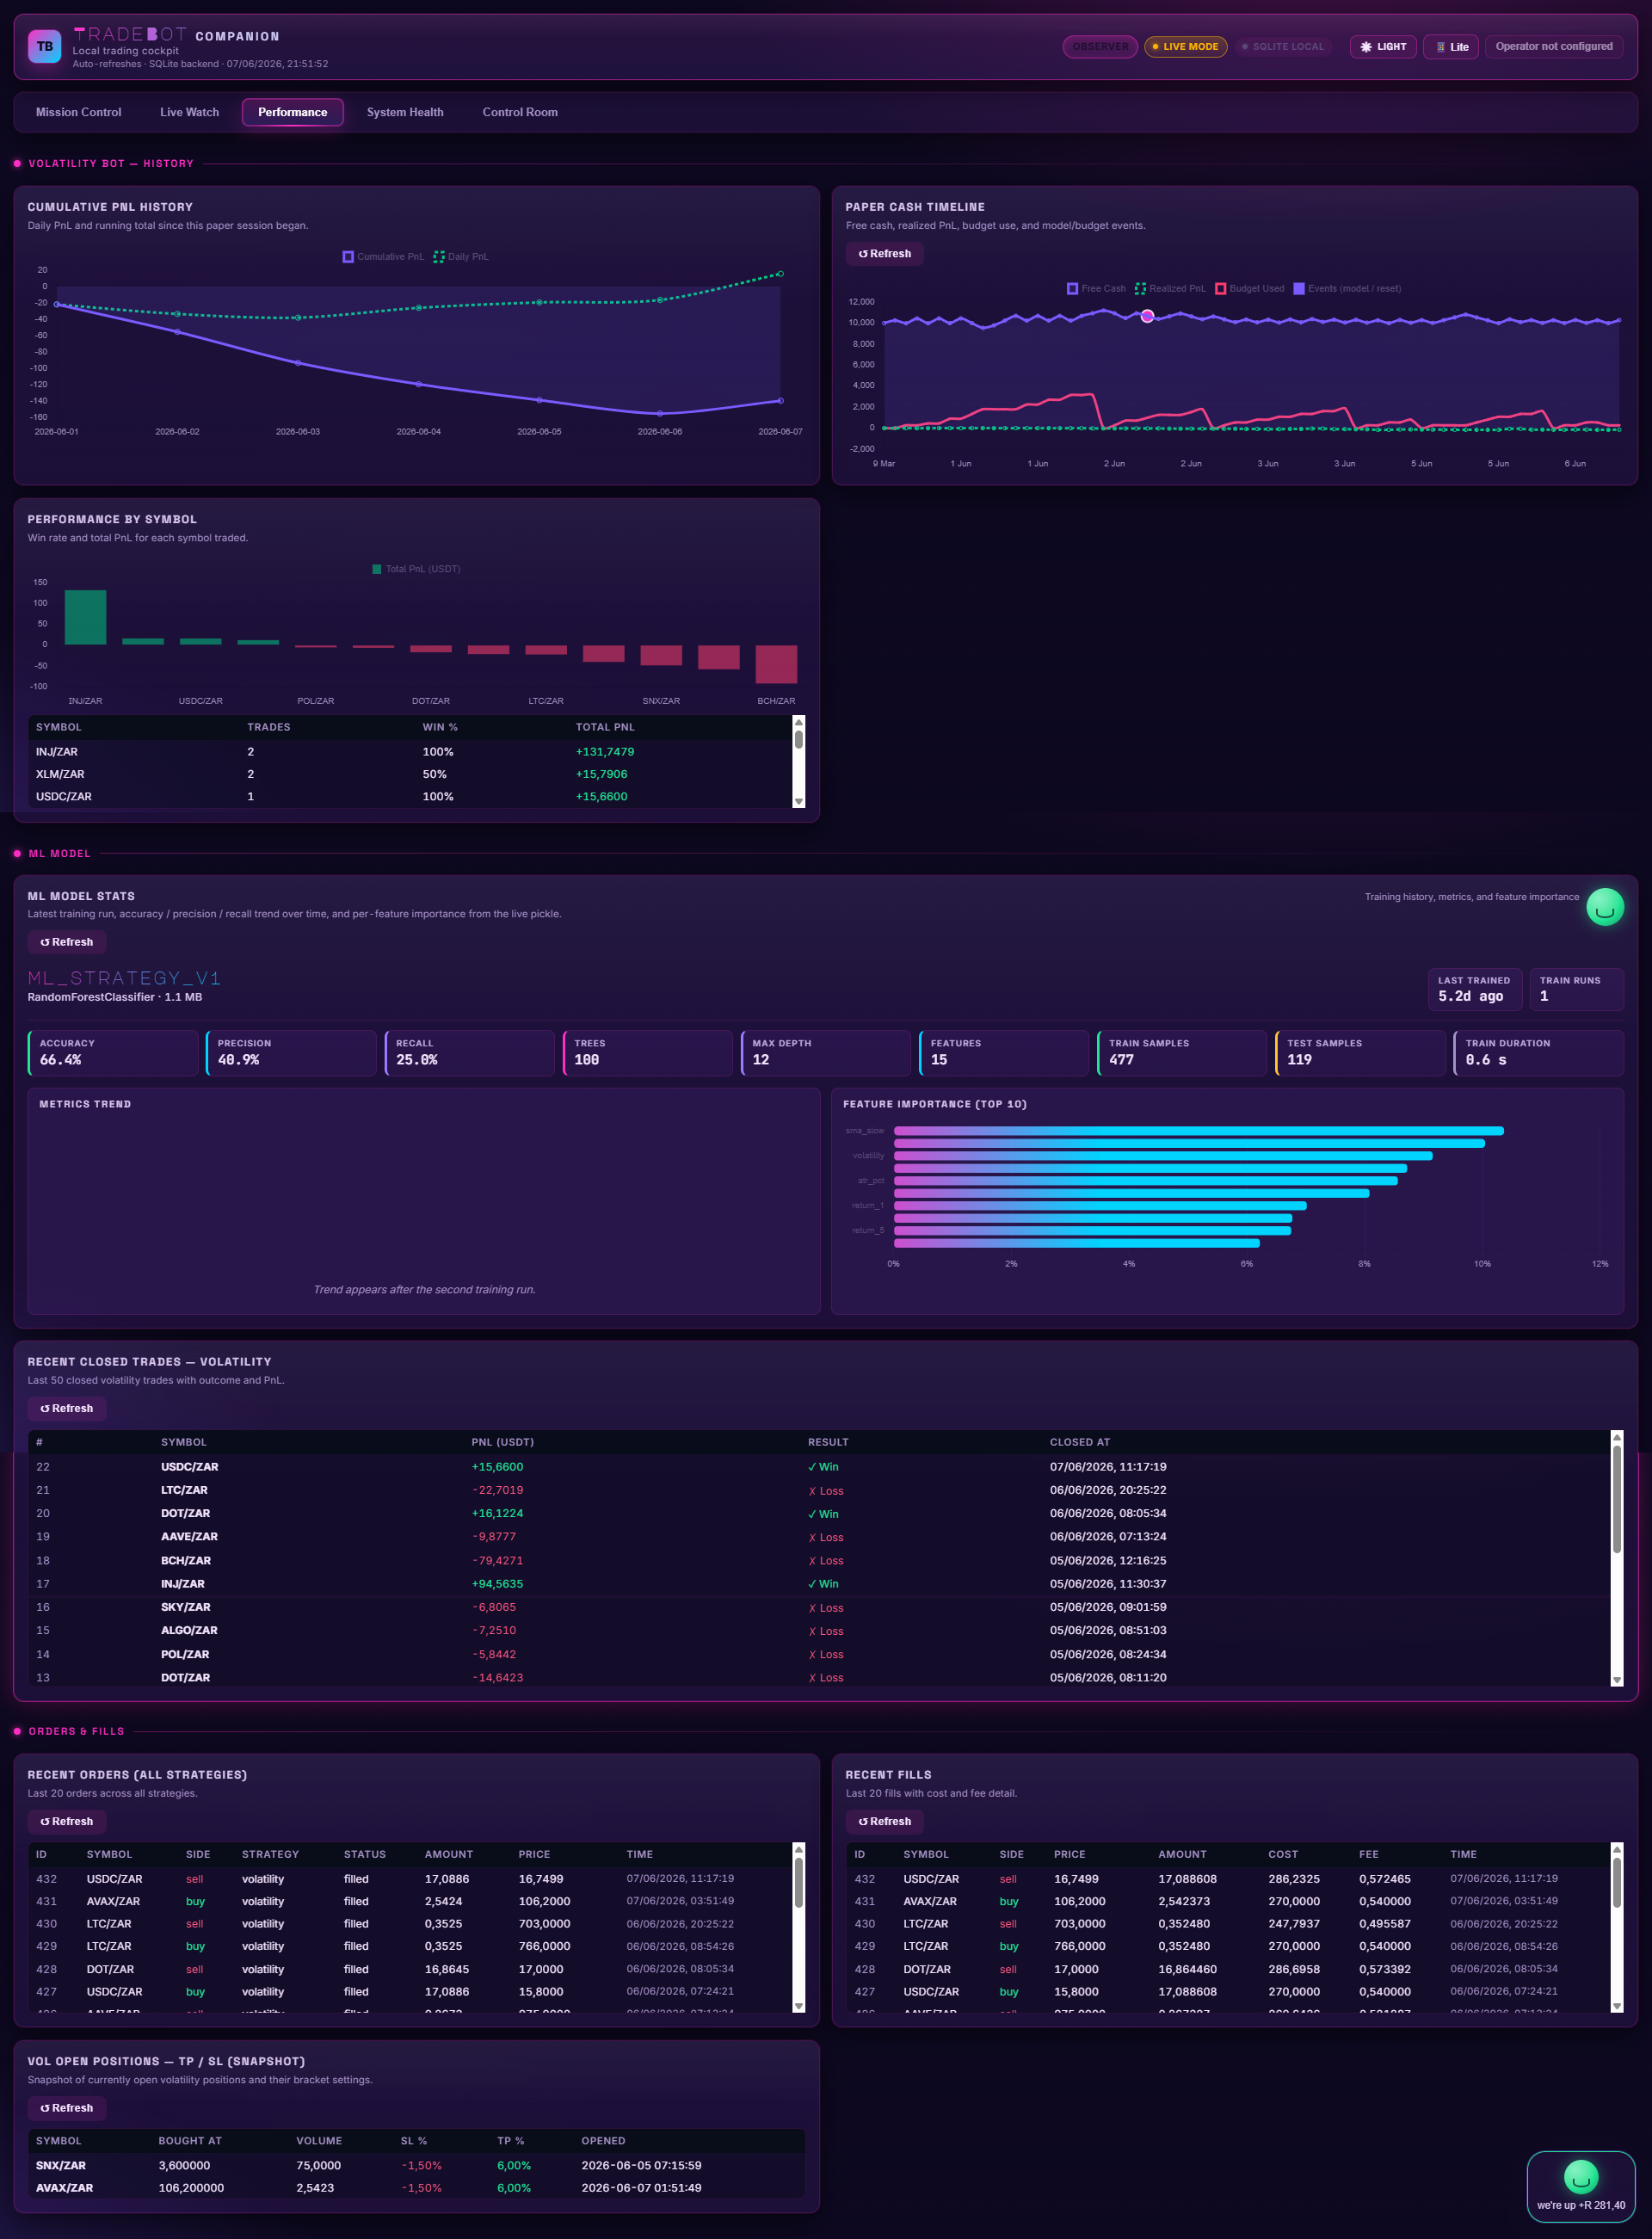Open the 'we're up +R 281,40' mascot widget
The image size is (1652, 2239).
(1580, 2186)
